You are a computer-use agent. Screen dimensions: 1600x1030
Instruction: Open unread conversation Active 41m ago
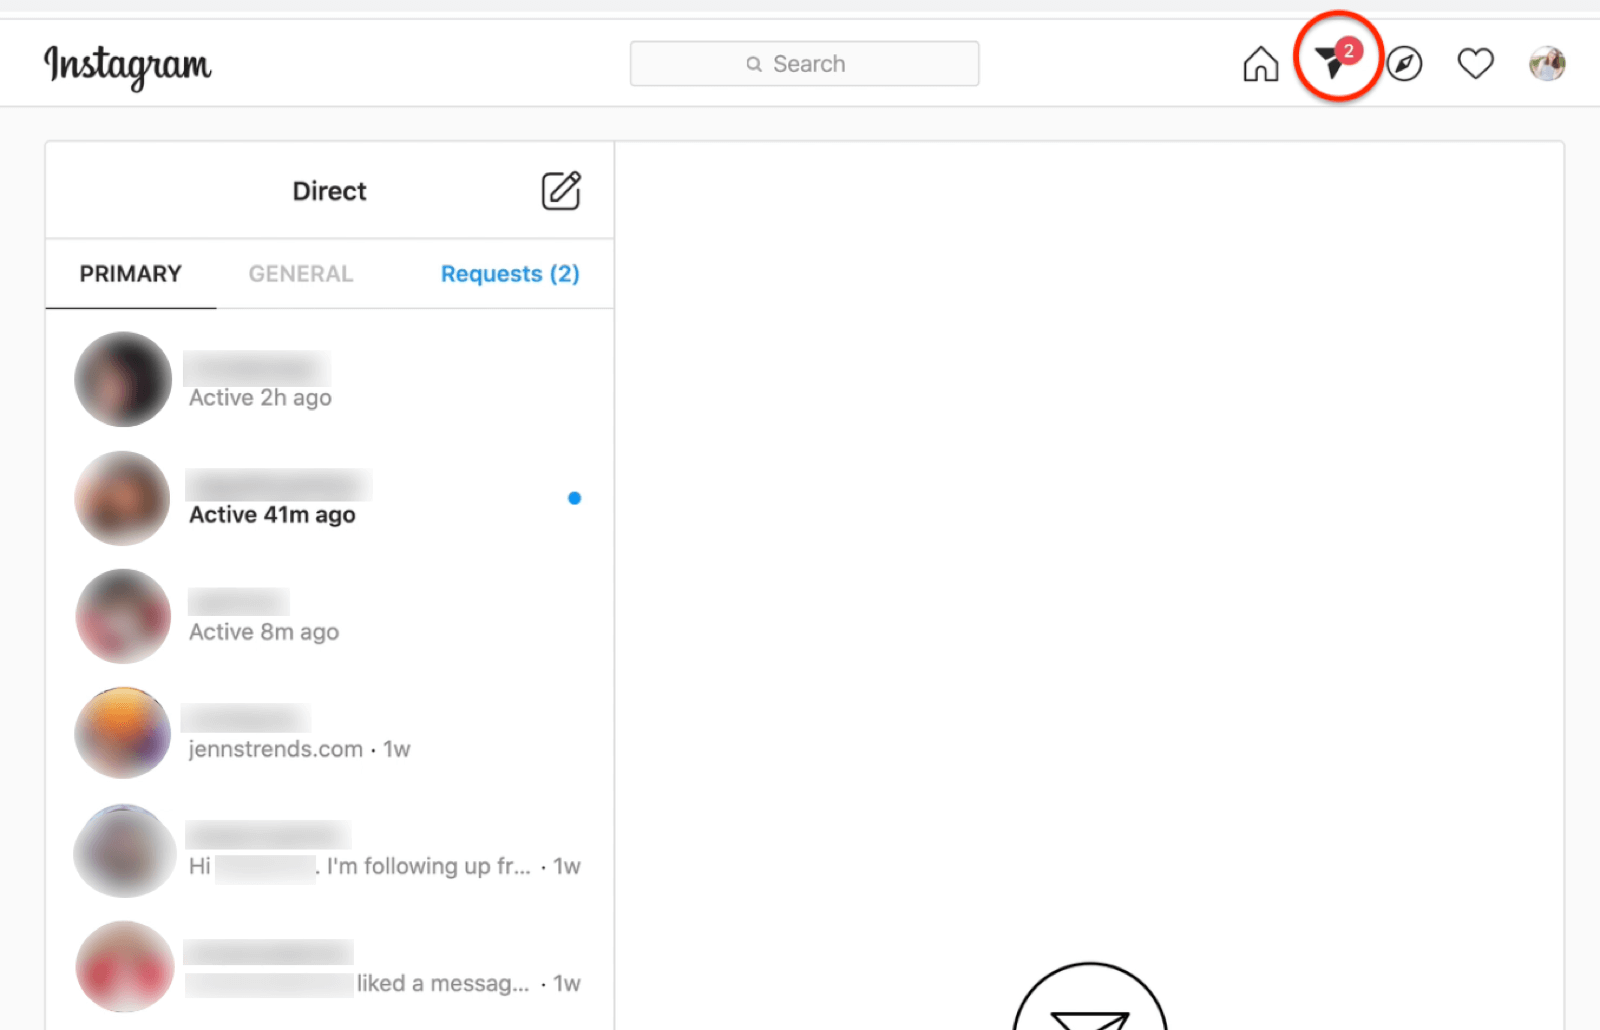tap(330, 498)
